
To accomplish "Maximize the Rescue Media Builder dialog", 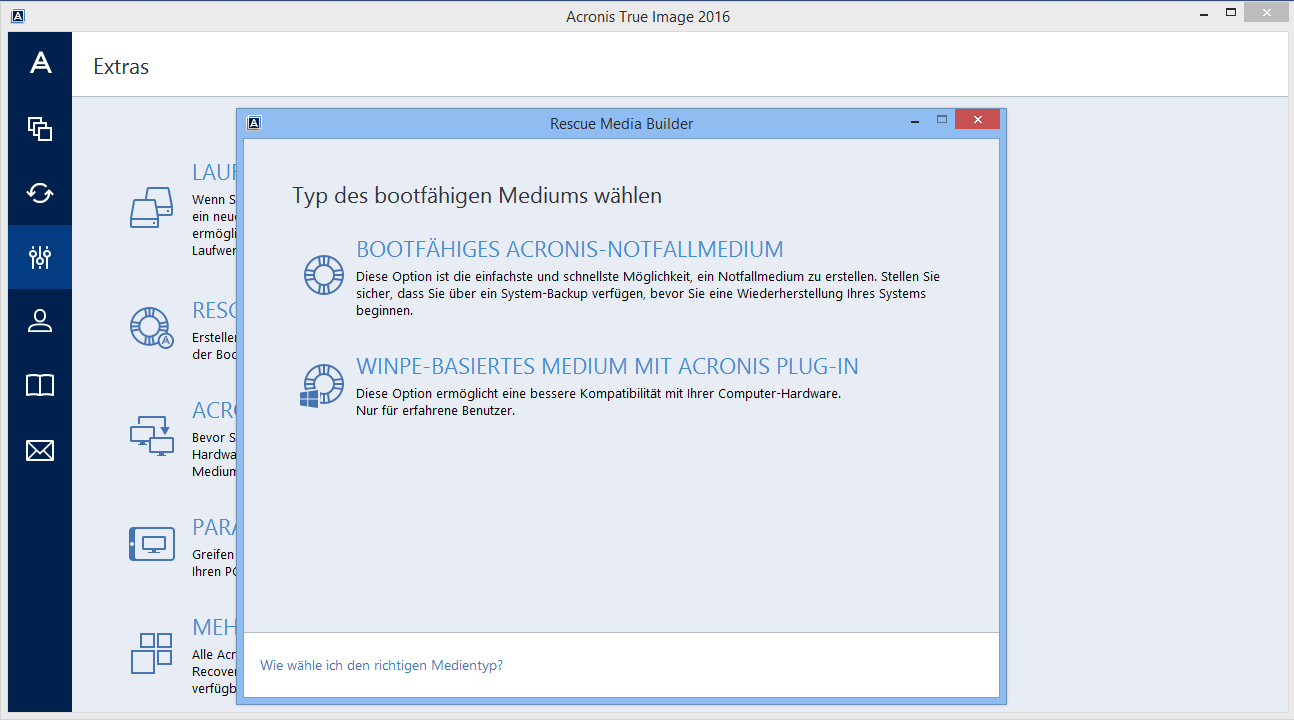I will (941, 120).
